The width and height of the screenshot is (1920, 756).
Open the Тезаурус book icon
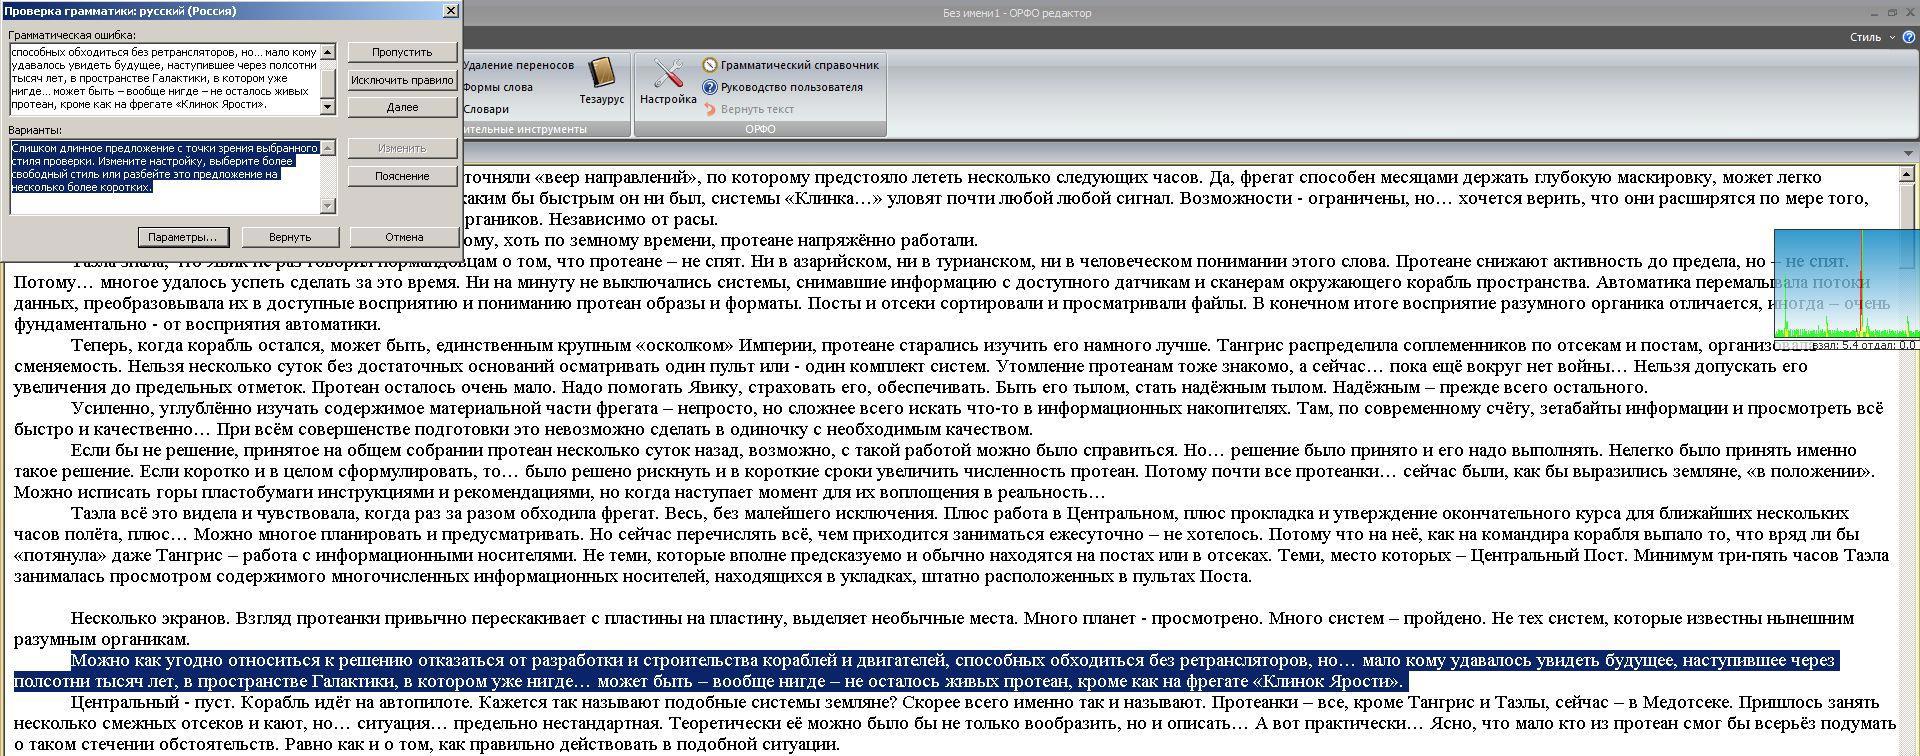point(601,75)
